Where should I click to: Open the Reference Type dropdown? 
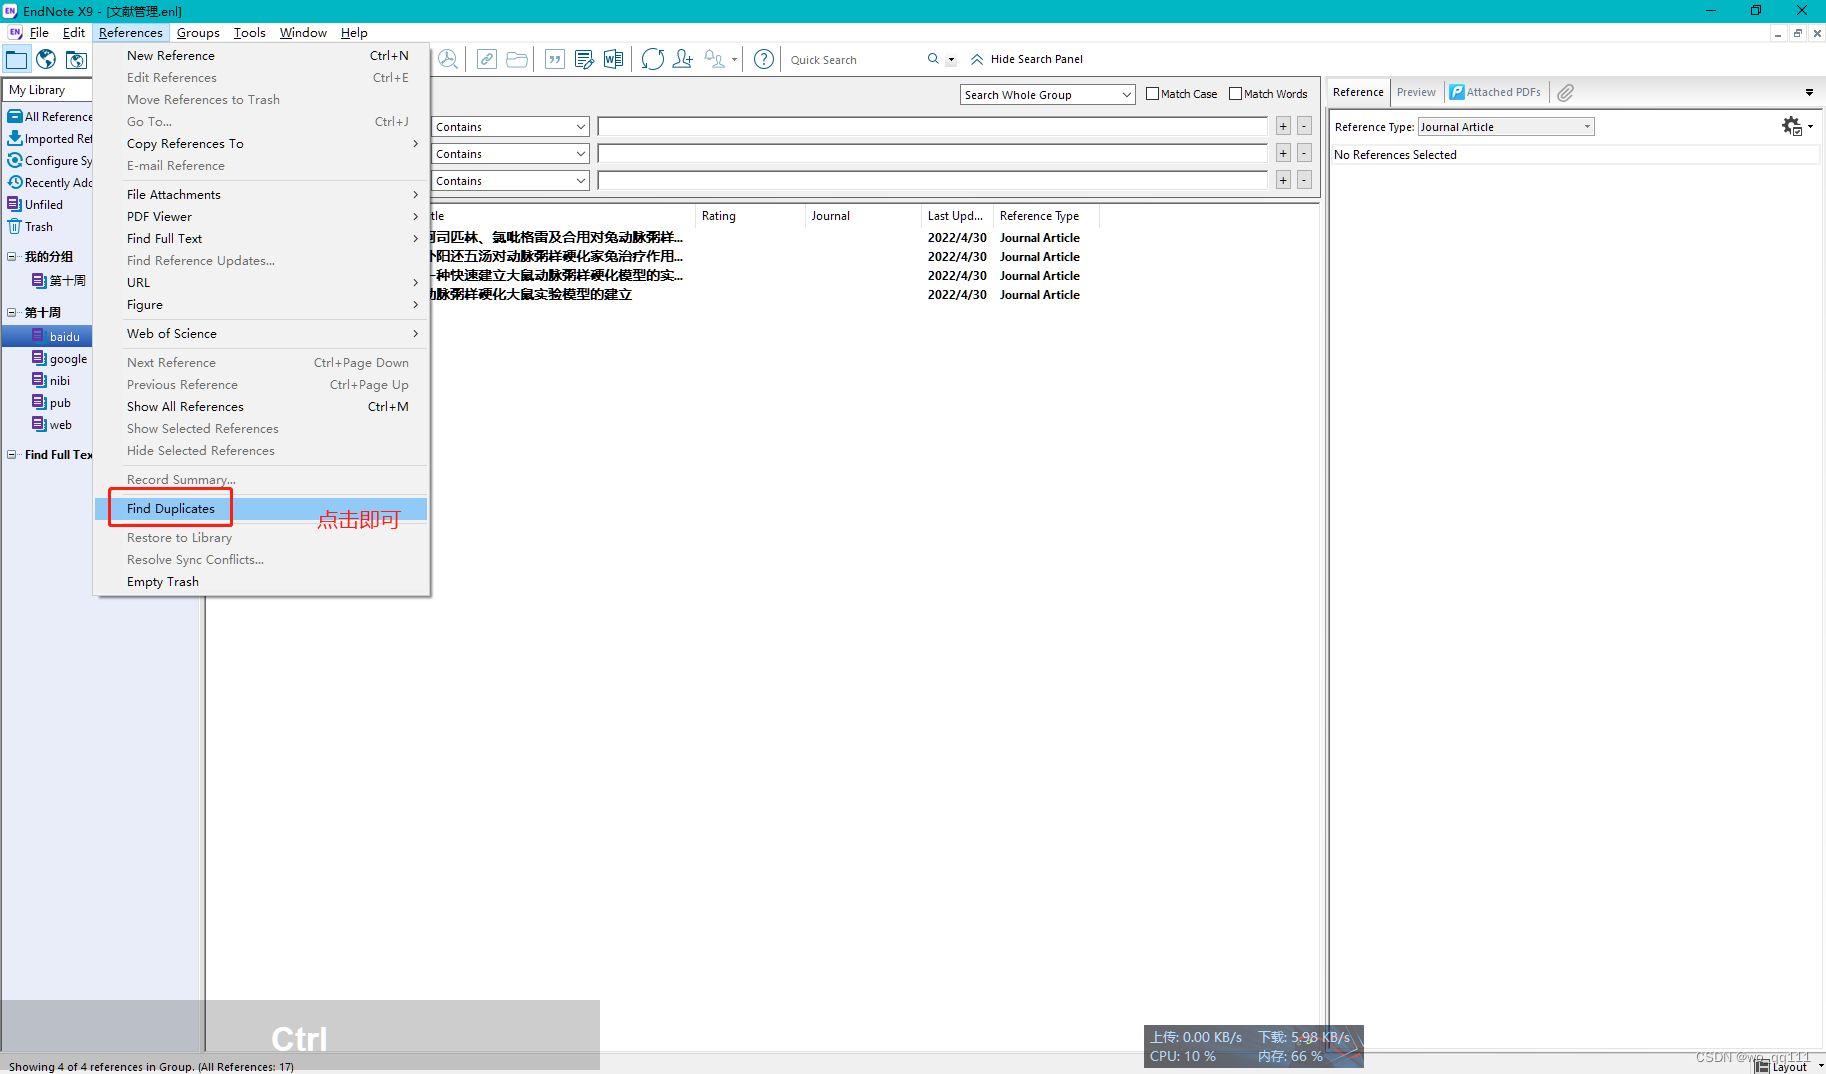pos(1506,127)
